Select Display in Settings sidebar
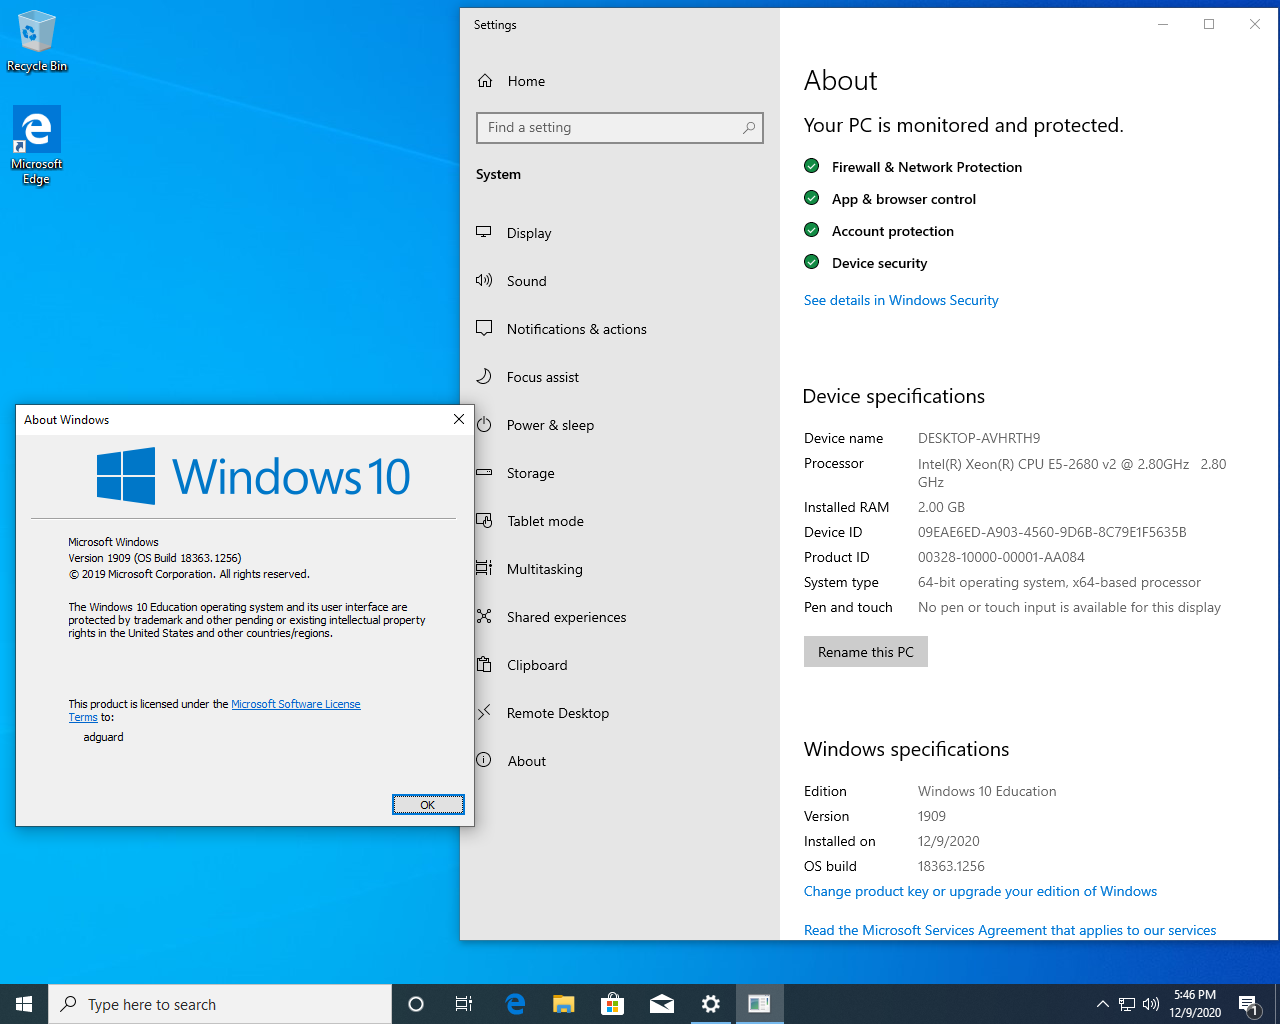 click(620, 233)
